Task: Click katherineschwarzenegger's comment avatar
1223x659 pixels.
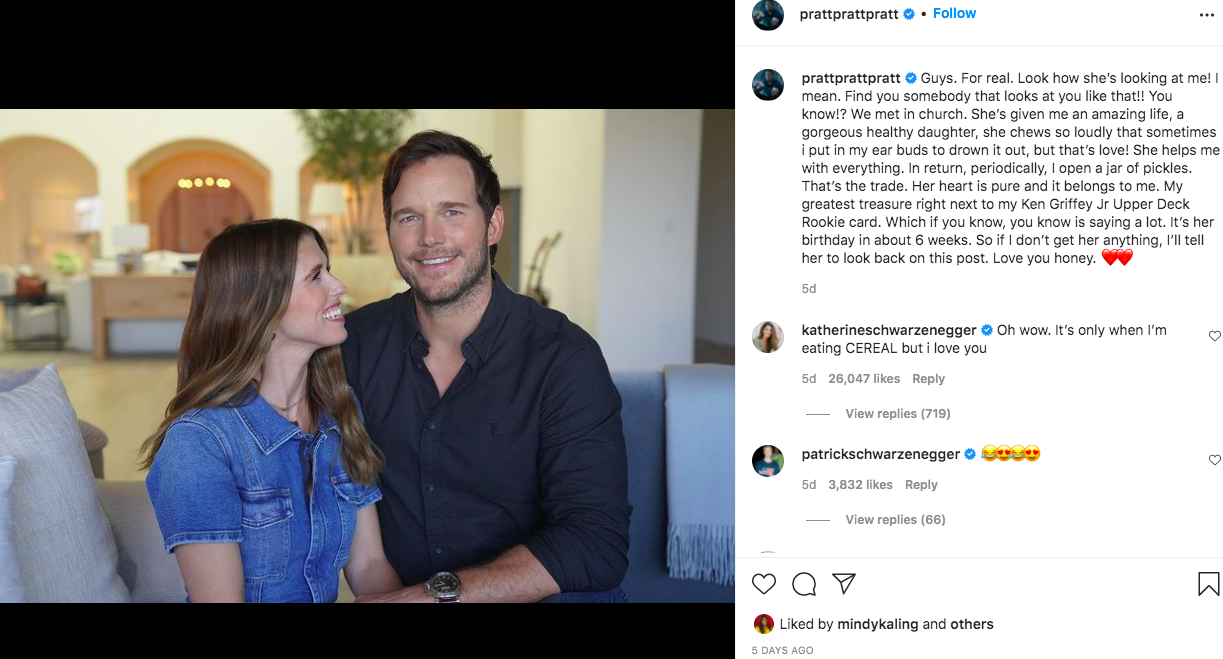Action: coord(768,337)
